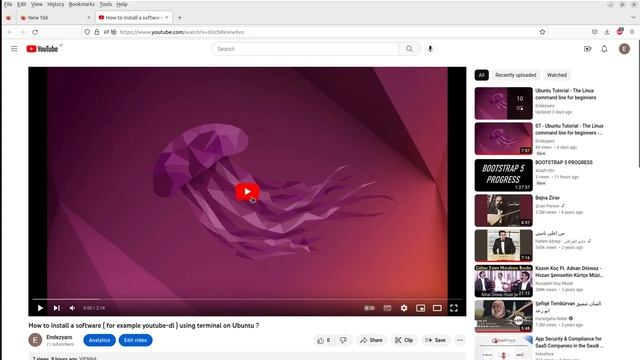Open the notifications bell
The image size is (640, 360).
pos(604,49)
